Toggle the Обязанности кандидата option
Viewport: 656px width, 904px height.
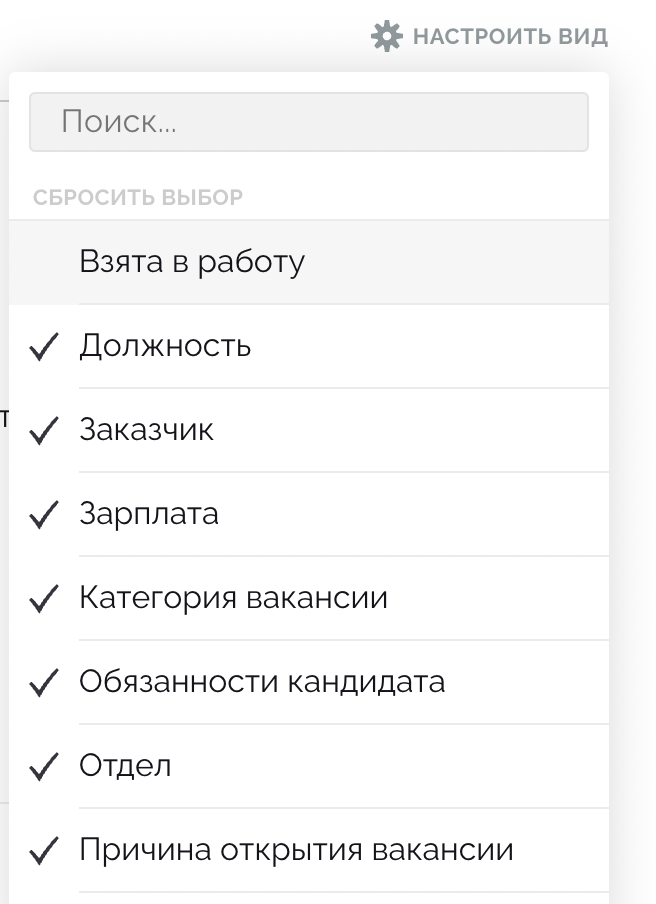pos(309,682)
